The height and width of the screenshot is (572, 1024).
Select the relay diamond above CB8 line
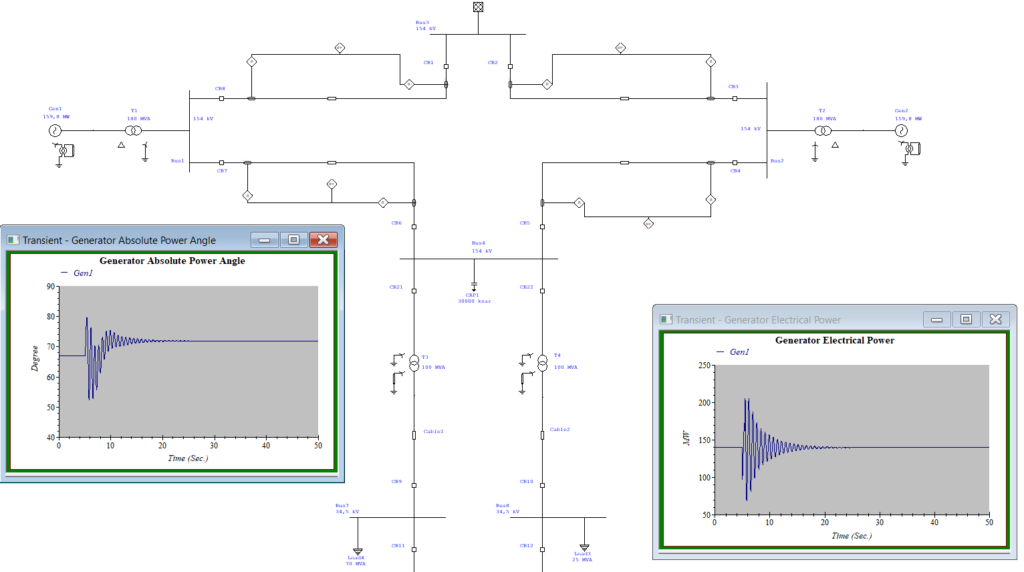(251, 61)
